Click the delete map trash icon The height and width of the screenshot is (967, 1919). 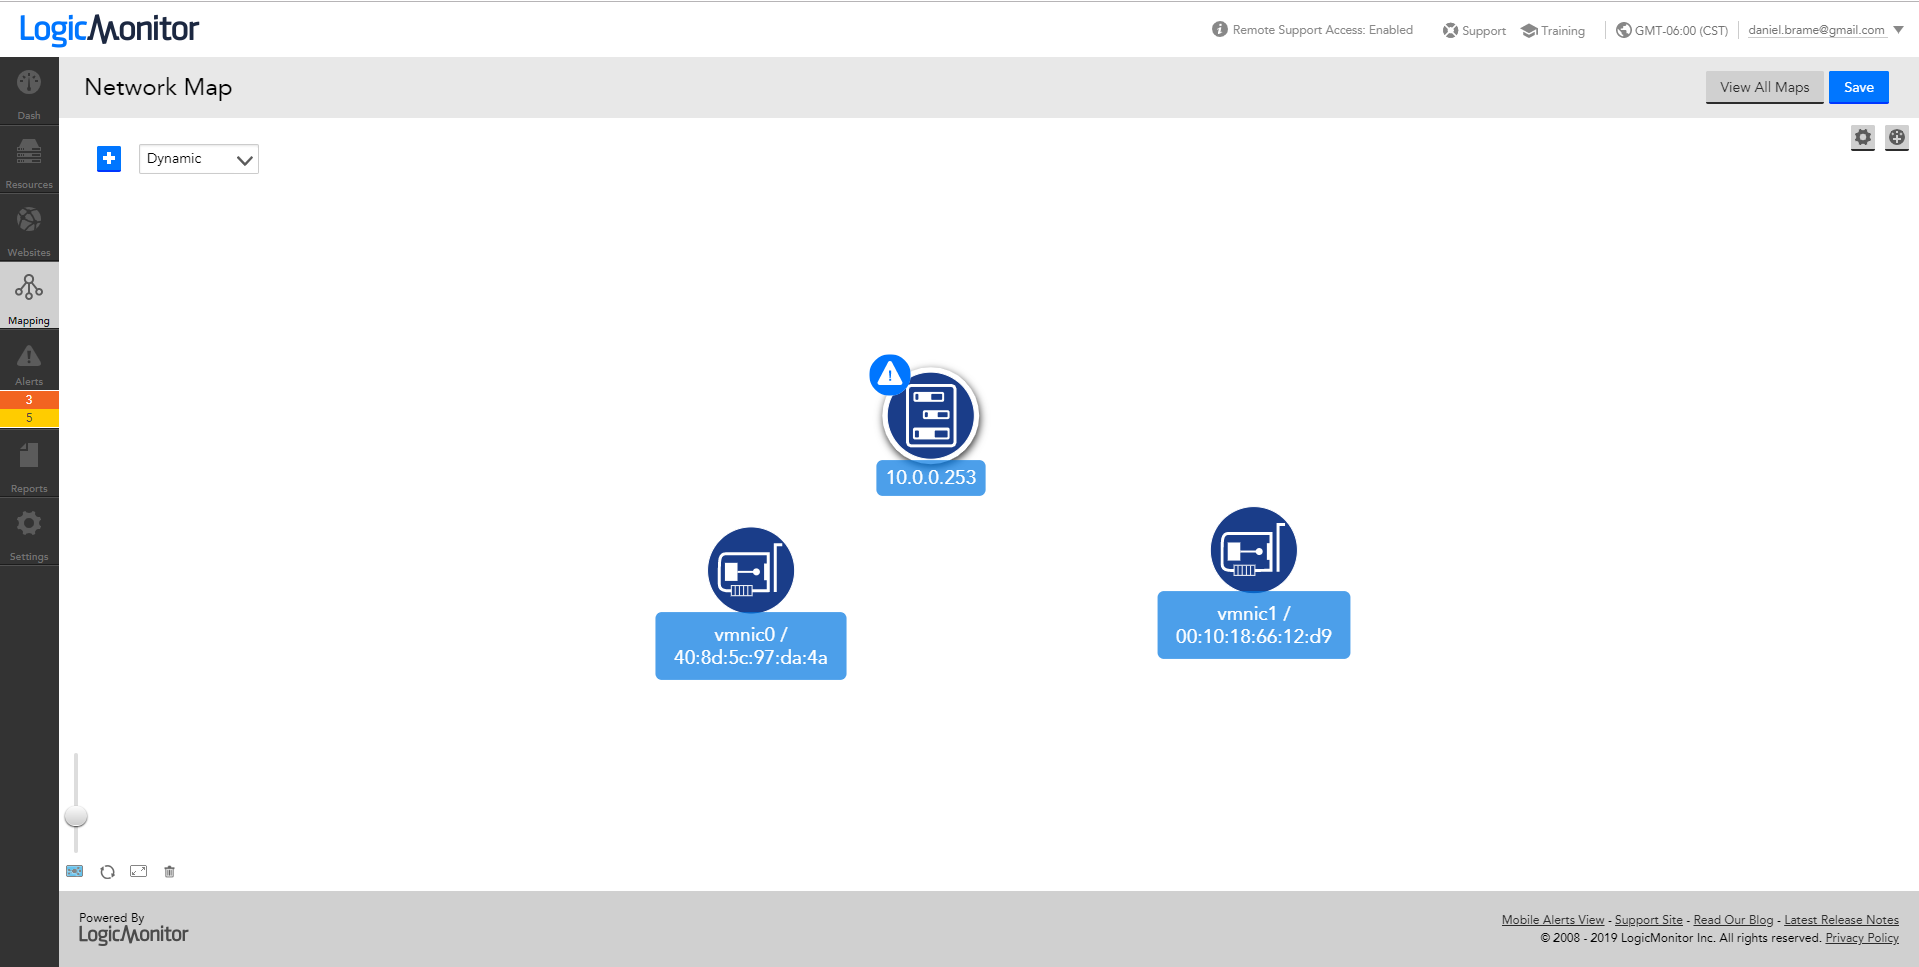click(x=169, y=871)
